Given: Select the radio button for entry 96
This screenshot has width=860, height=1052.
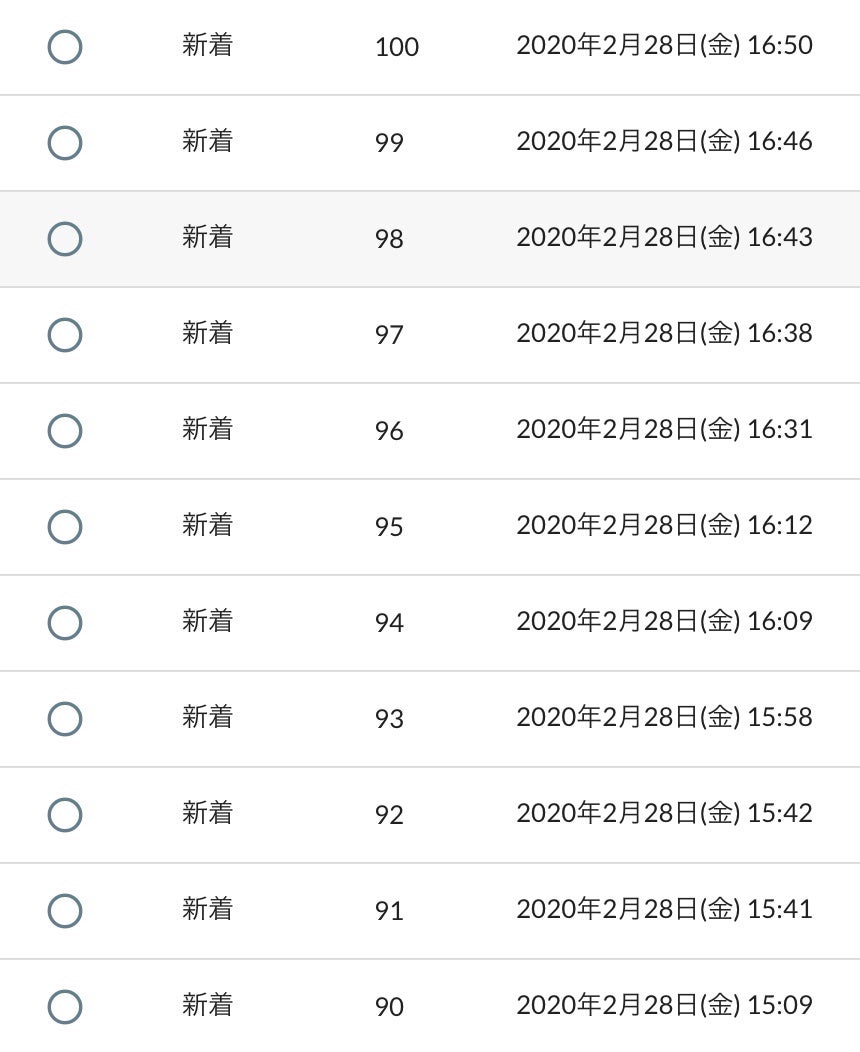Looking at the screenshot, I should (65, 431).
